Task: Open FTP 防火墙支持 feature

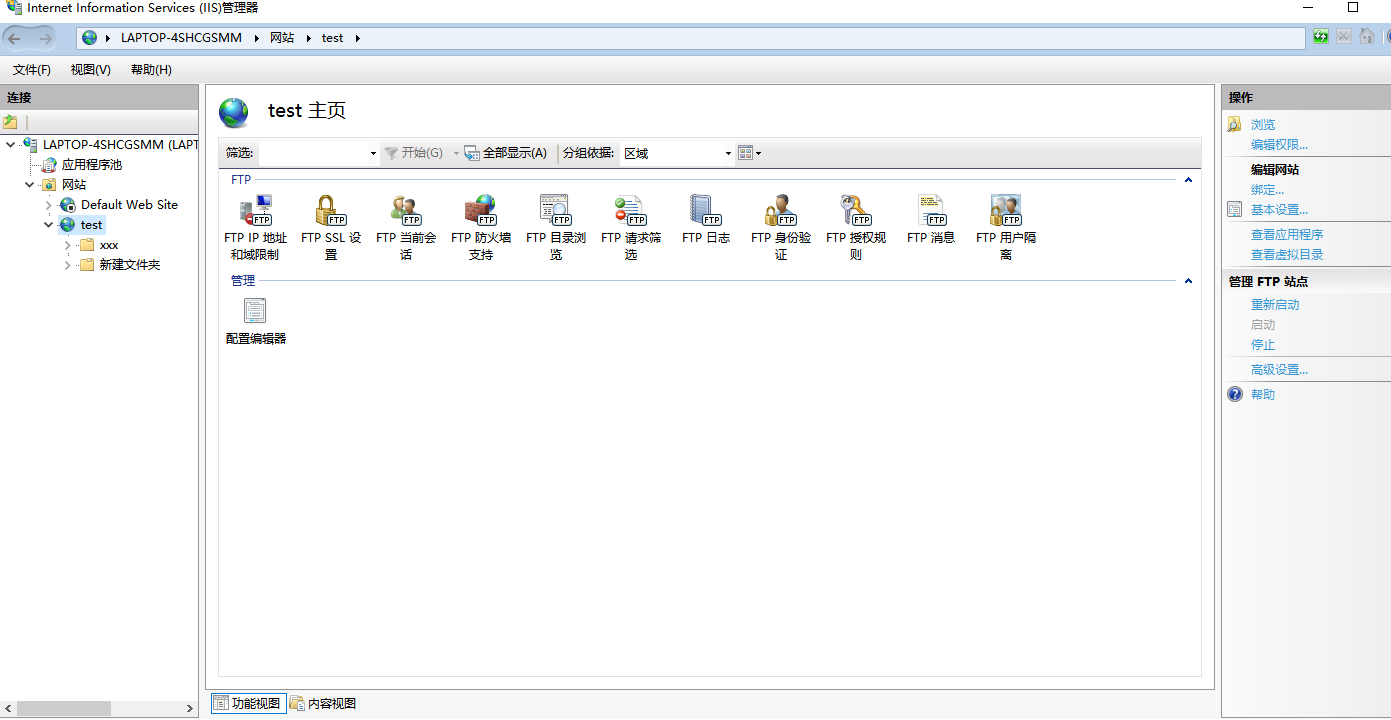Action: pos(481,227)
